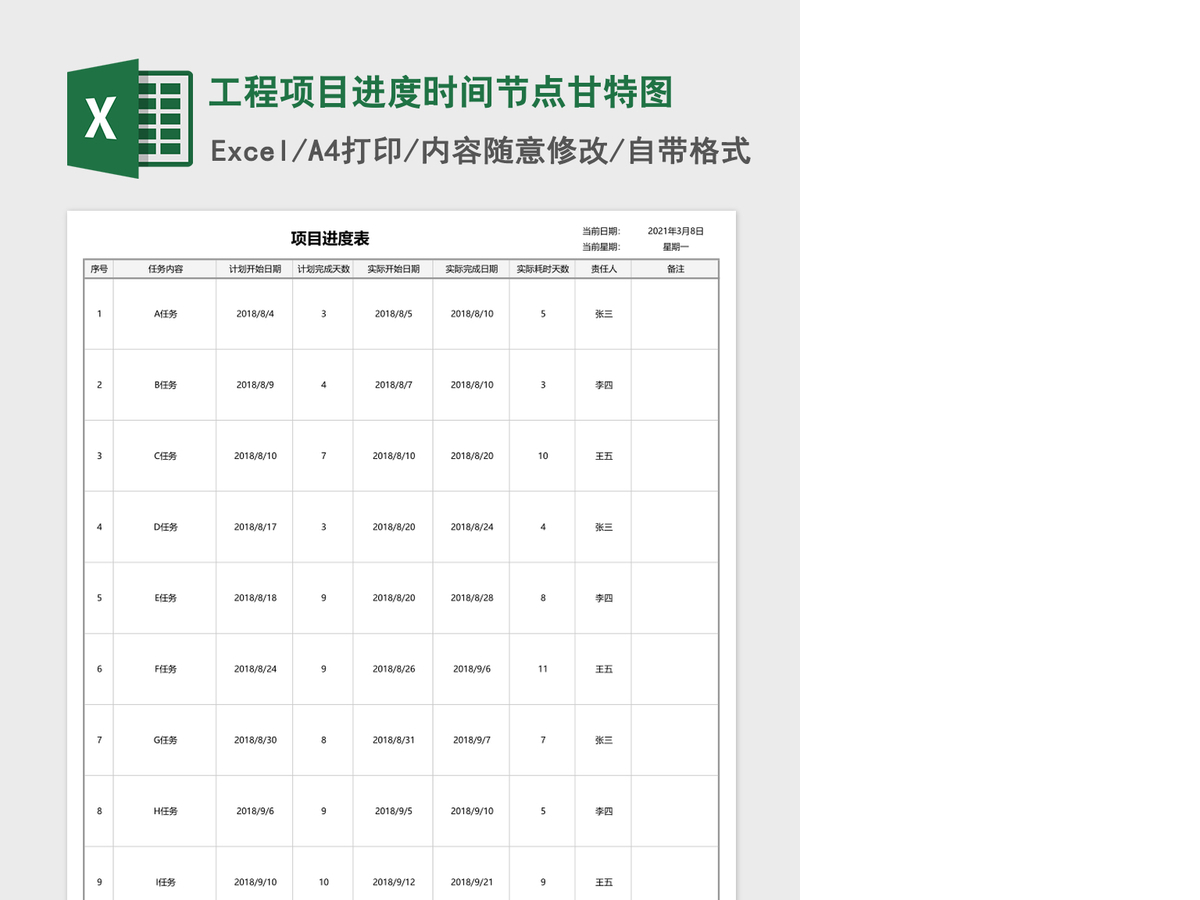Image resolution: width=1200 pixels, height=900 pixels.
Task: Select C任务 actual finish date 2018/8/20
Action: point(472,456)
